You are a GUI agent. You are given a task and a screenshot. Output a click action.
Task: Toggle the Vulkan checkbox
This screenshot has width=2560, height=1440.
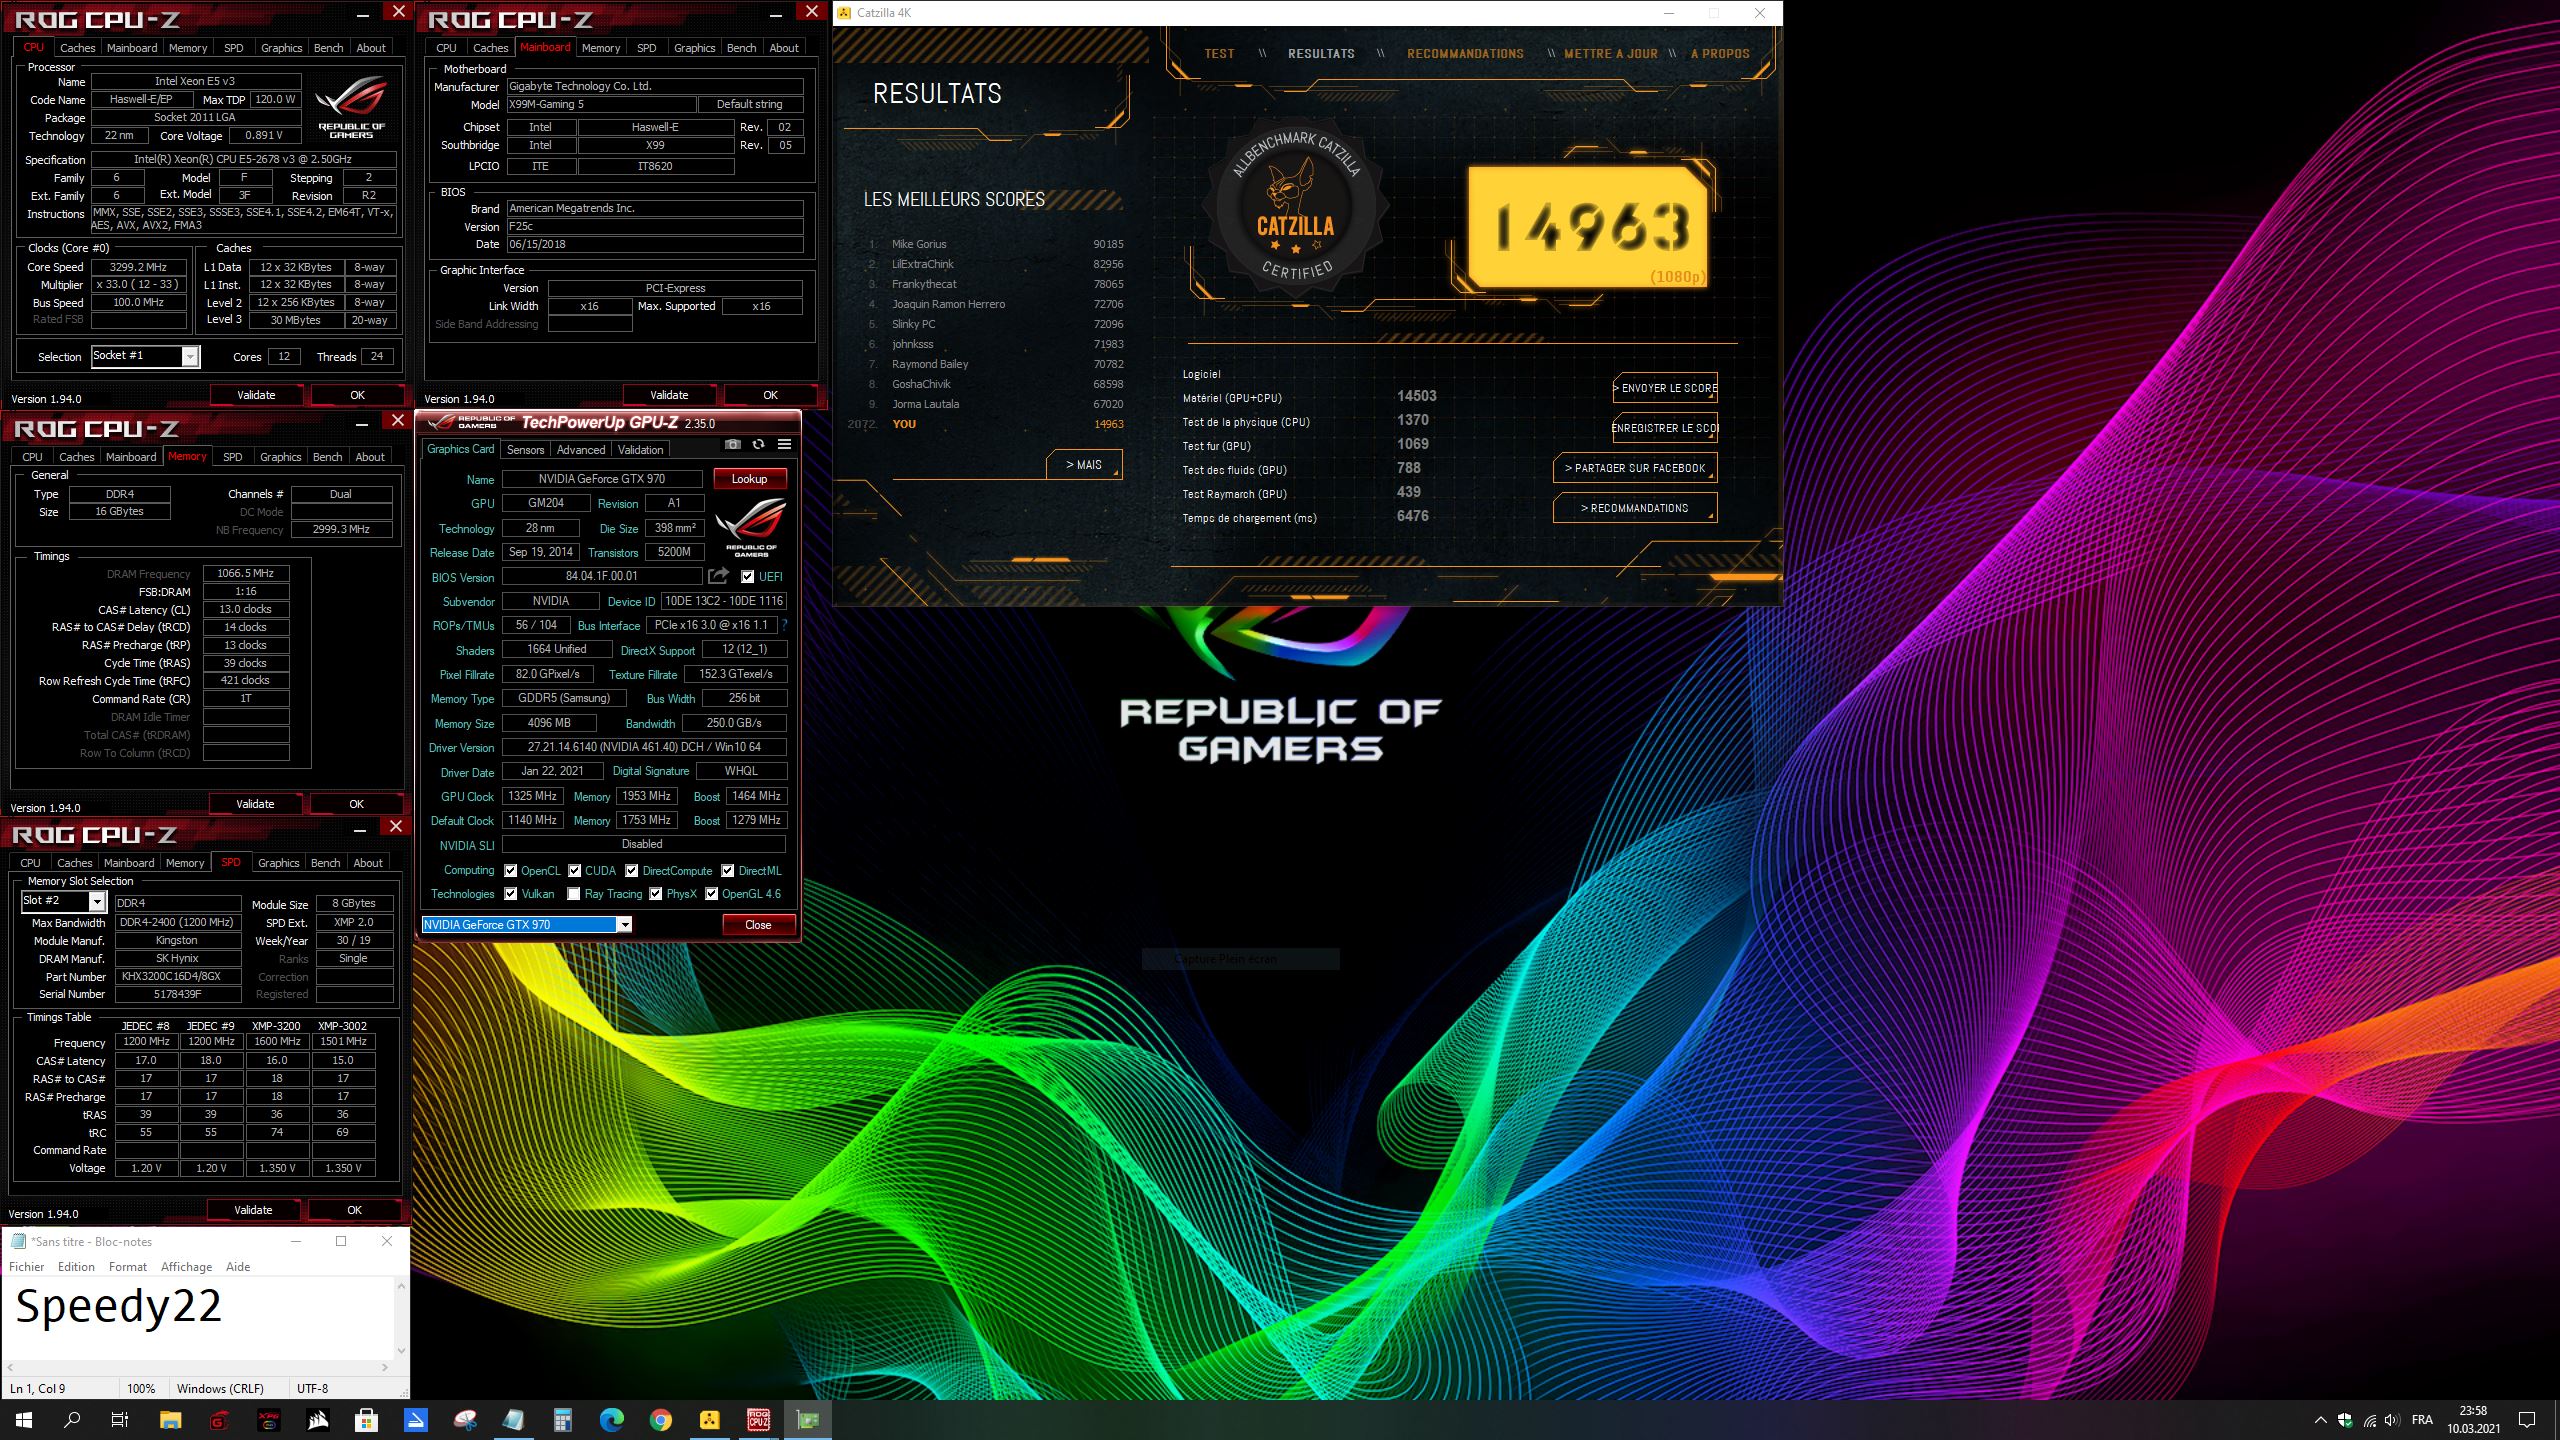(x=510, y=893)
